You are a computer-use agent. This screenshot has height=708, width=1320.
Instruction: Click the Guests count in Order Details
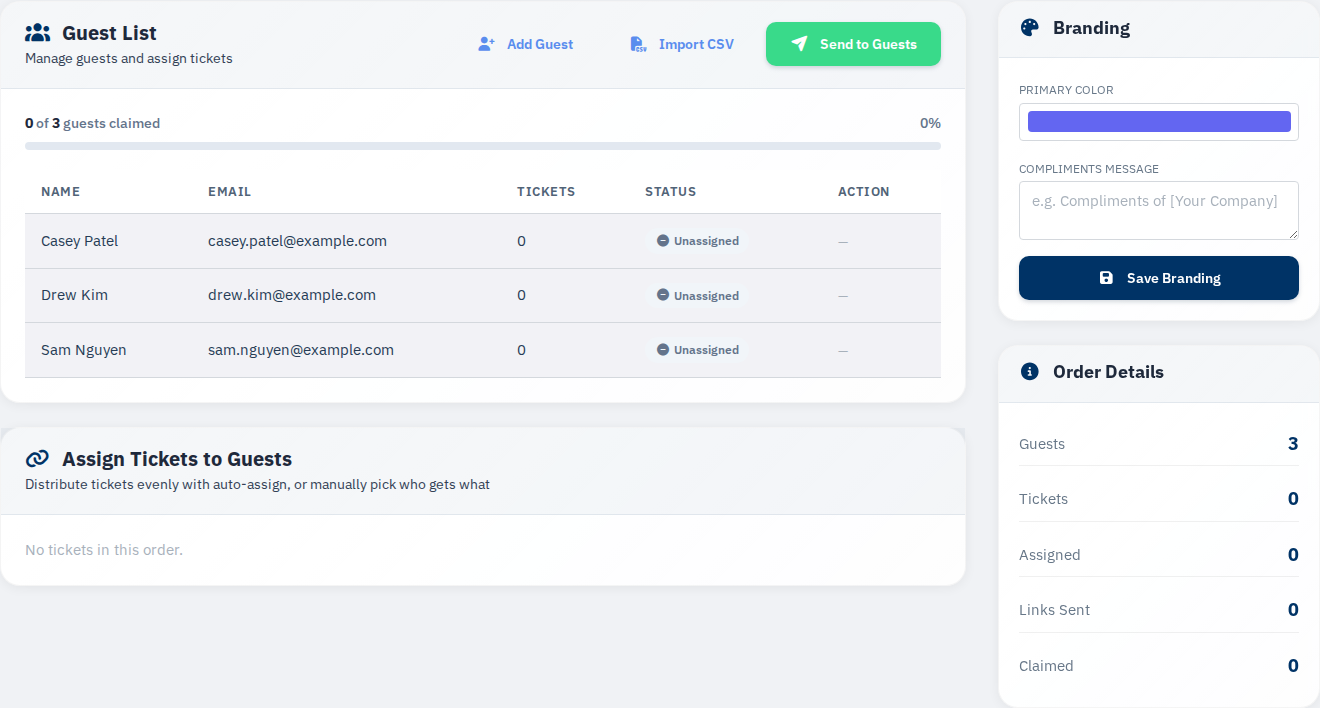tap(1293, 443)
